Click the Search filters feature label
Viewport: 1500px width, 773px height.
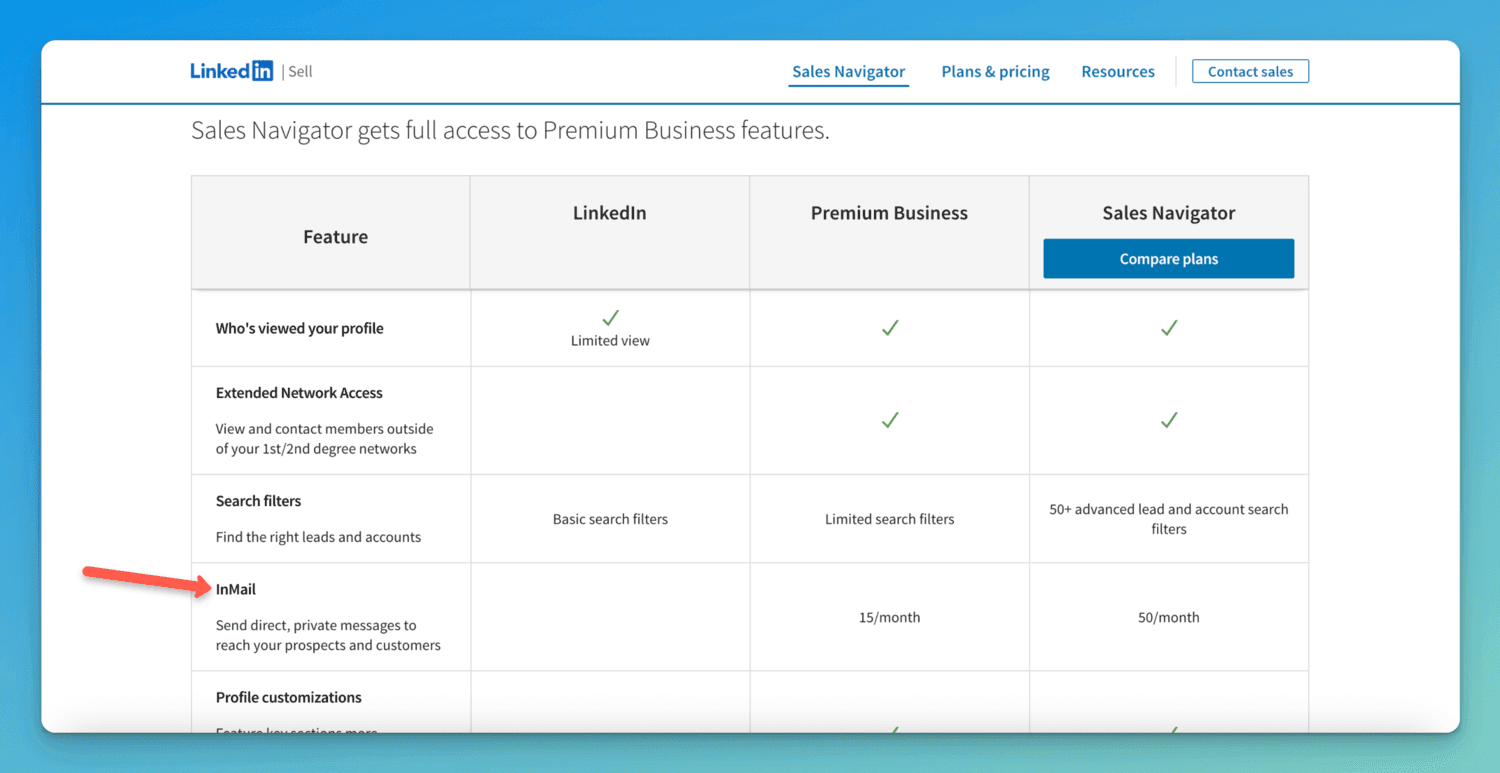(259, 501)
